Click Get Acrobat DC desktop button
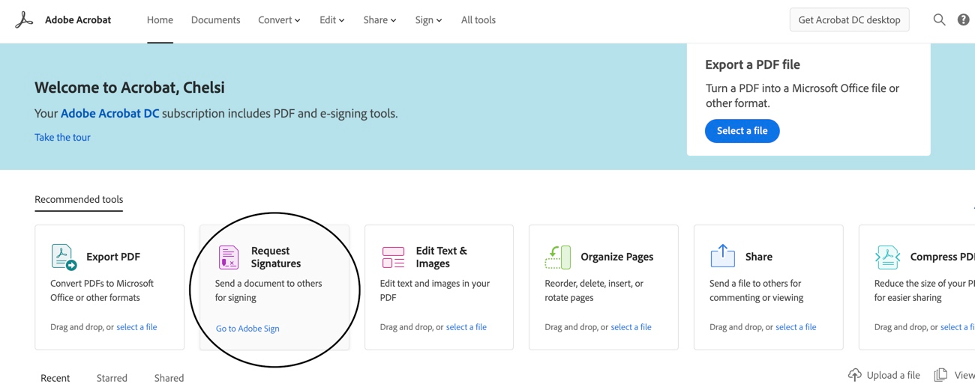This screenshot has height=385, width=977. click(x=849, y=20)
